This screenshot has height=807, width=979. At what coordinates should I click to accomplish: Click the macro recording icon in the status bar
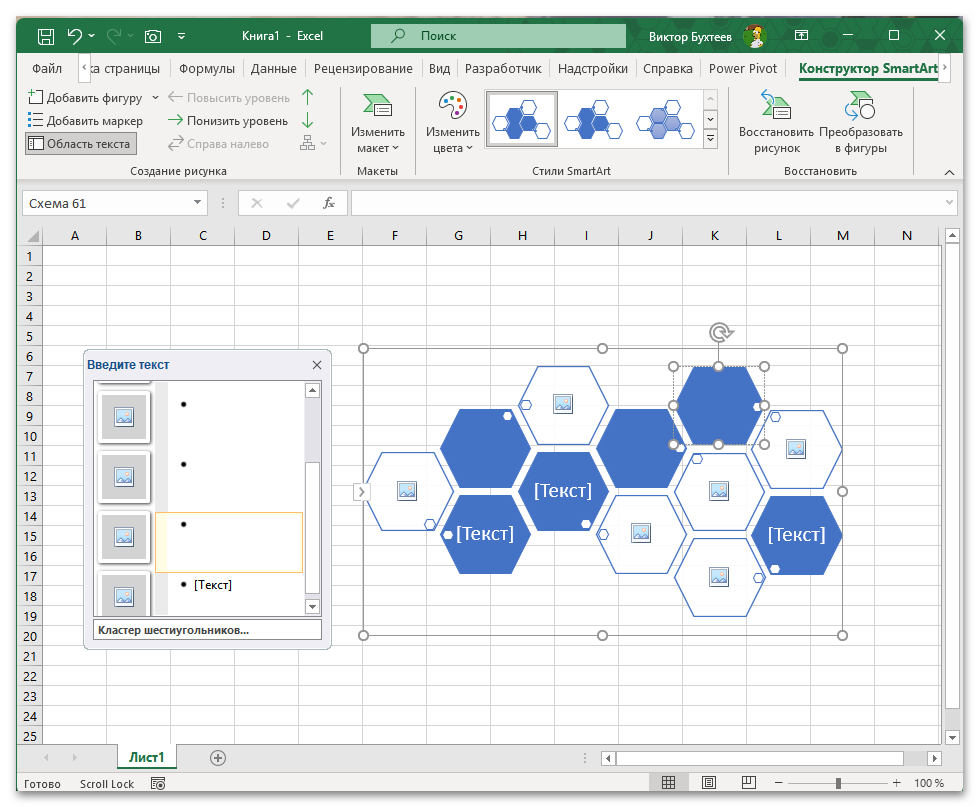click(x=158, y=783)
